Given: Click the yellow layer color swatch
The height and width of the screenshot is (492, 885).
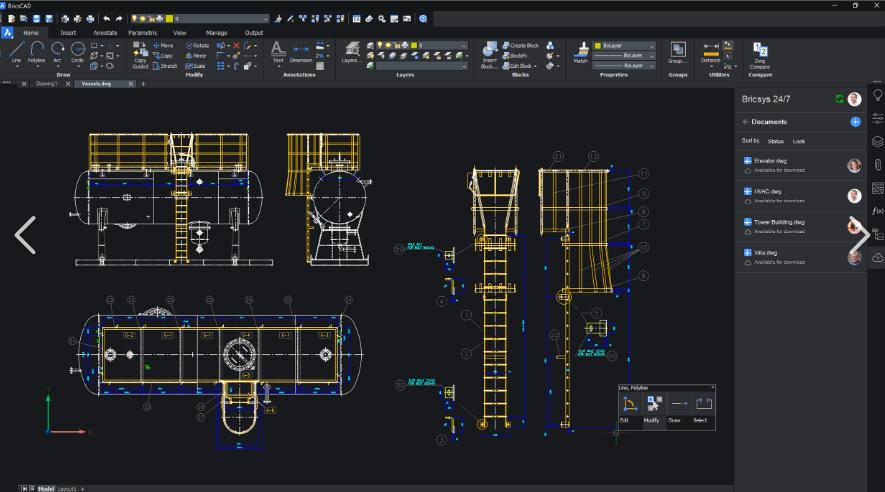Looking at the screenshot, I should point(170,18).
